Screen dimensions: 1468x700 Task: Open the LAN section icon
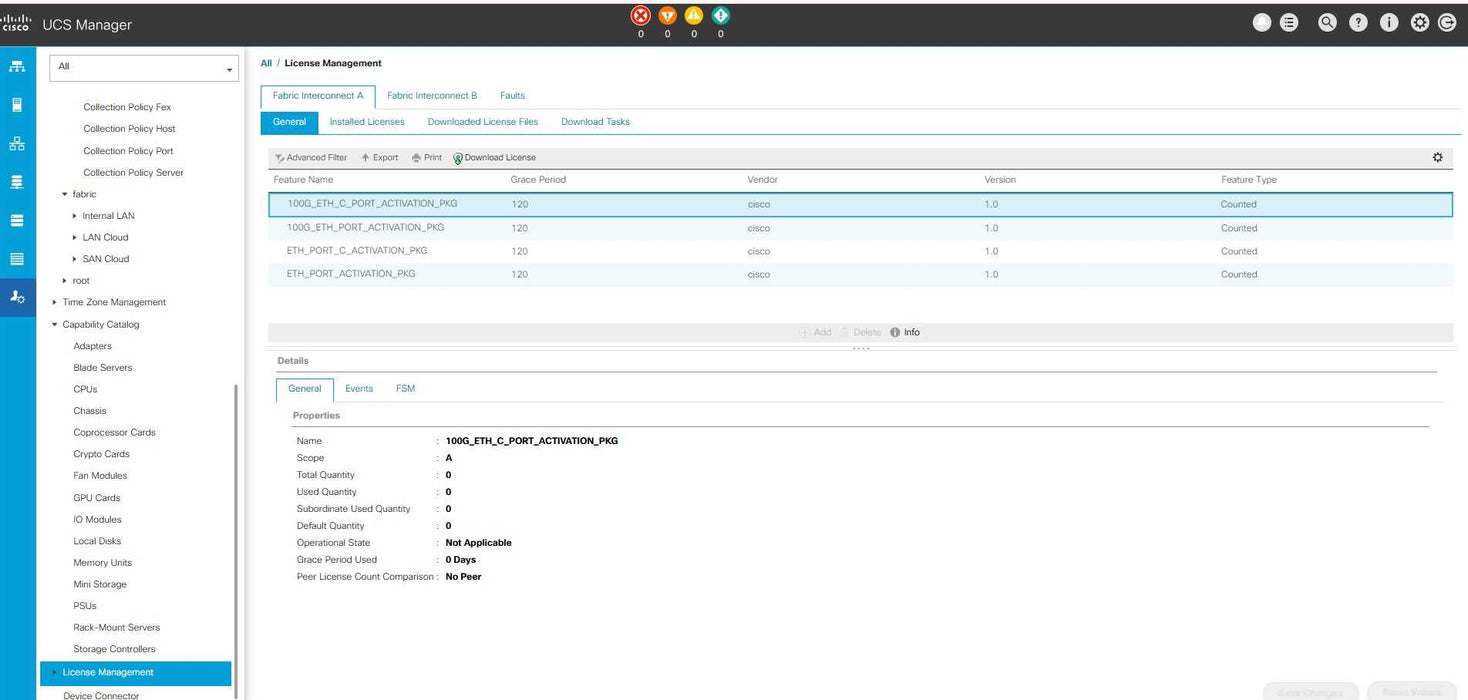(x=17, y=143)
